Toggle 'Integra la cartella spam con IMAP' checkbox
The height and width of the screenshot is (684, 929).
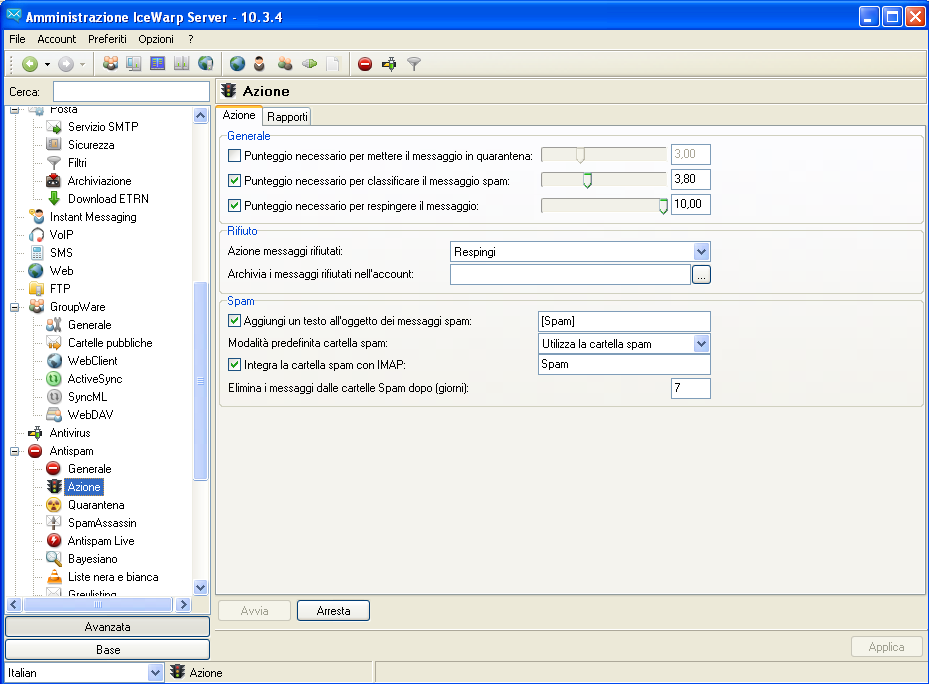pos(235,365)
